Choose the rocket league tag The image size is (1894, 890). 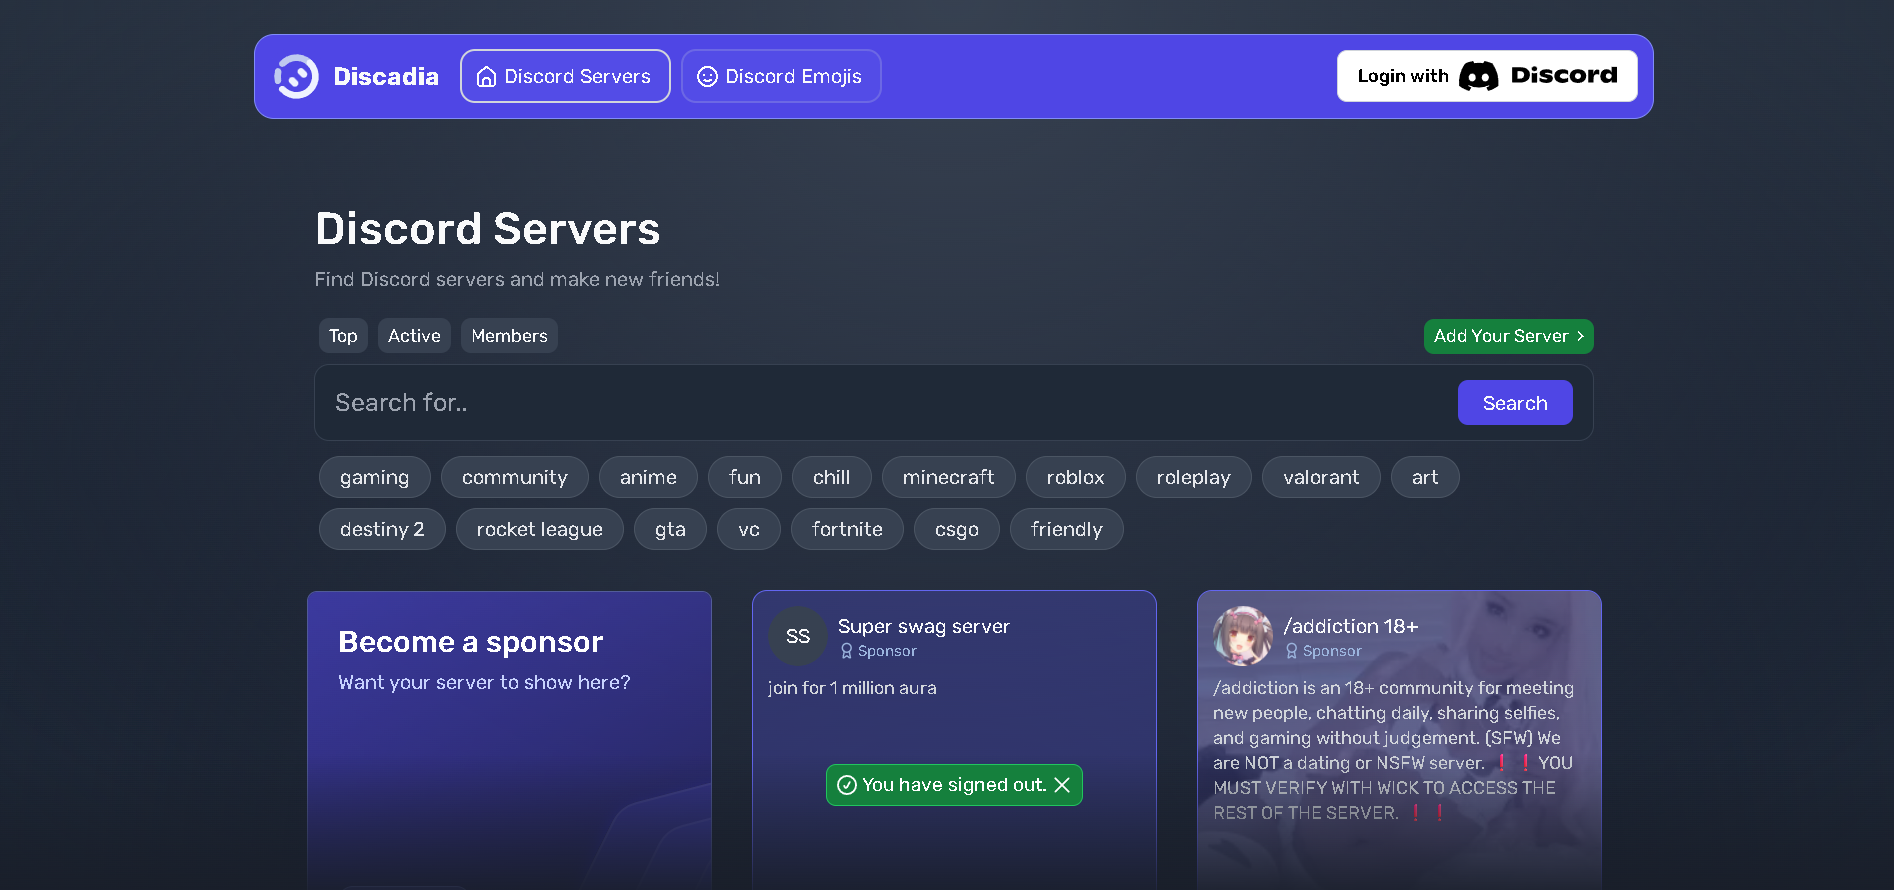coord(539,530)
